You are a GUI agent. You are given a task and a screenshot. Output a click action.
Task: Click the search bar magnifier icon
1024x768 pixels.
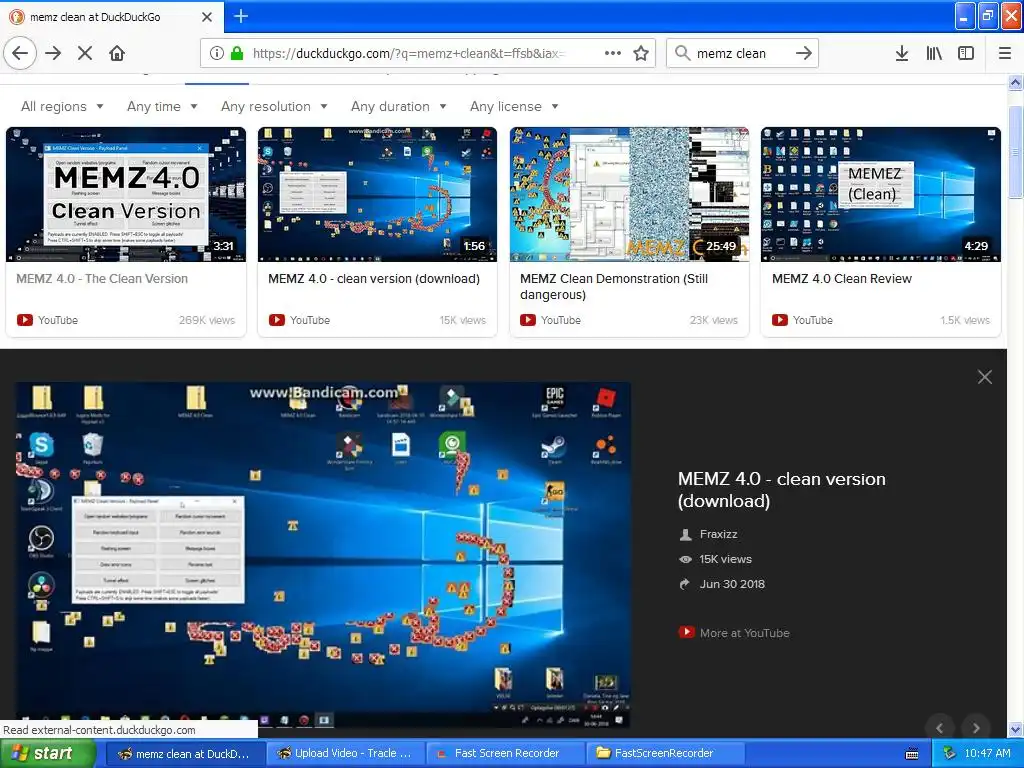pyautogui.click(x=682, y=53)
